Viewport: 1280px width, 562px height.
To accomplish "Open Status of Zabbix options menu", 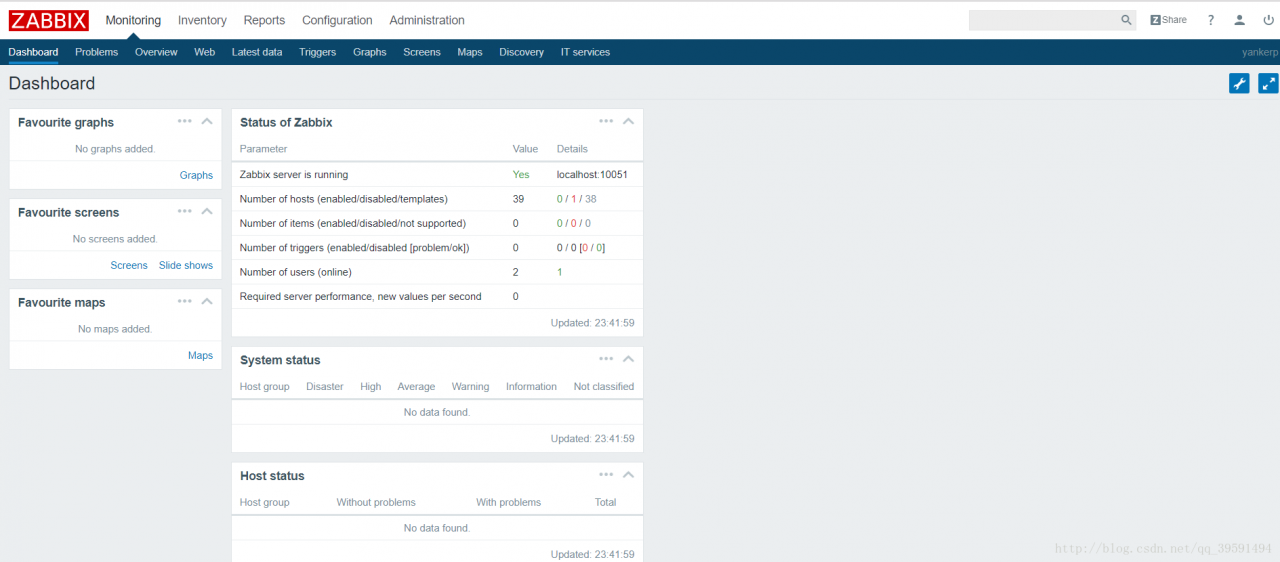I will pos(606,121).
